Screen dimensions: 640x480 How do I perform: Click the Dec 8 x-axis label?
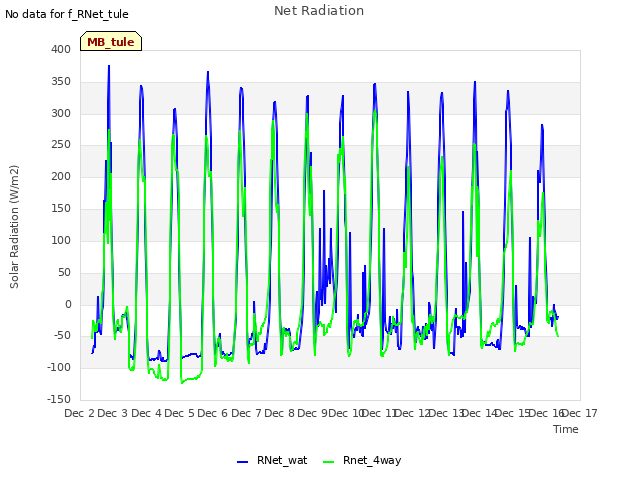click(x=280, y=413)
